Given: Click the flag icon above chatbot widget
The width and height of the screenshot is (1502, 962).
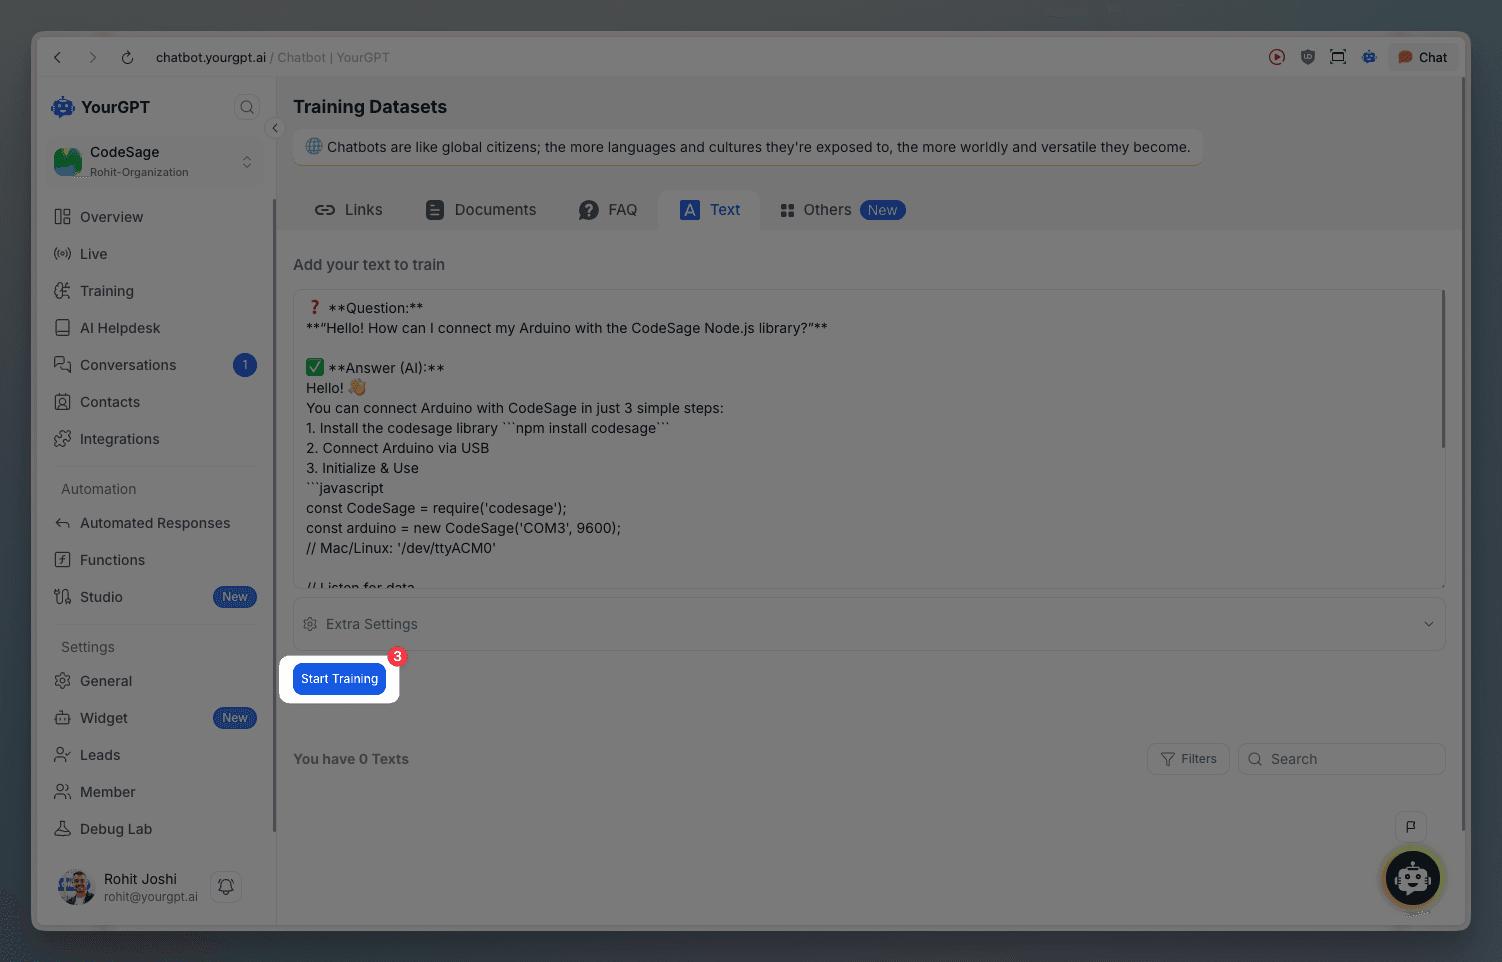Looking at the screenshot, I should [x=1410, y=826].
